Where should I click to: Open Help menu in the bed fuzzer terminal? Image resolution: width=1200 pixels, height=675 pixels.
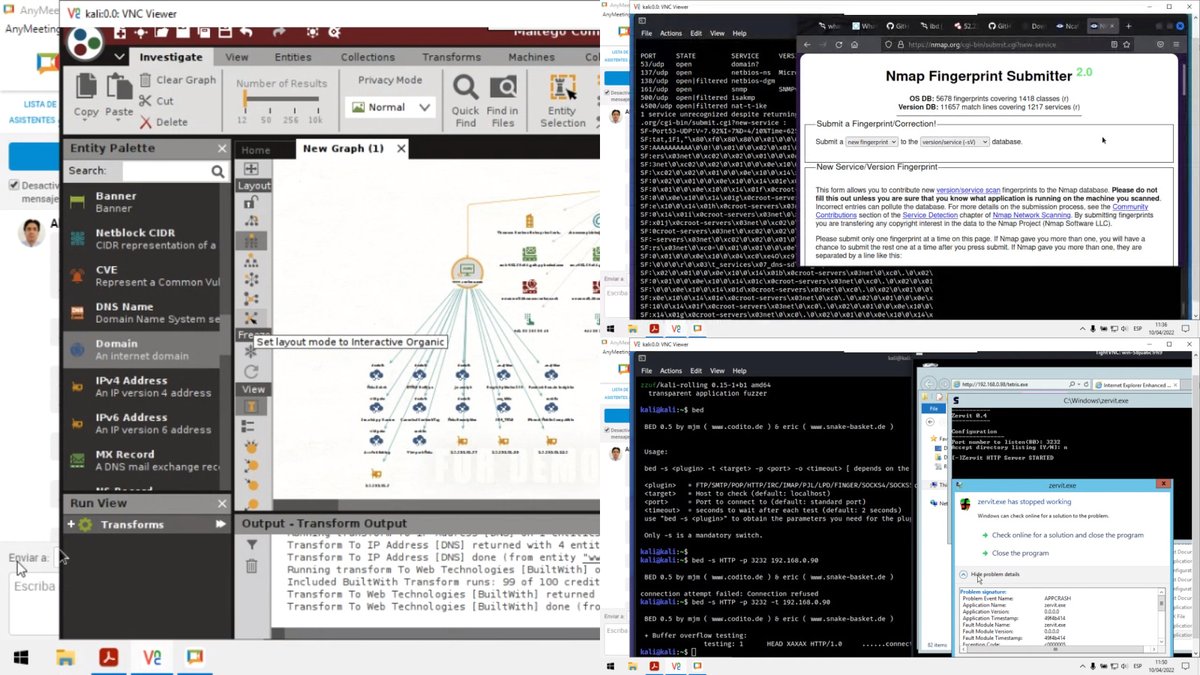739,371
